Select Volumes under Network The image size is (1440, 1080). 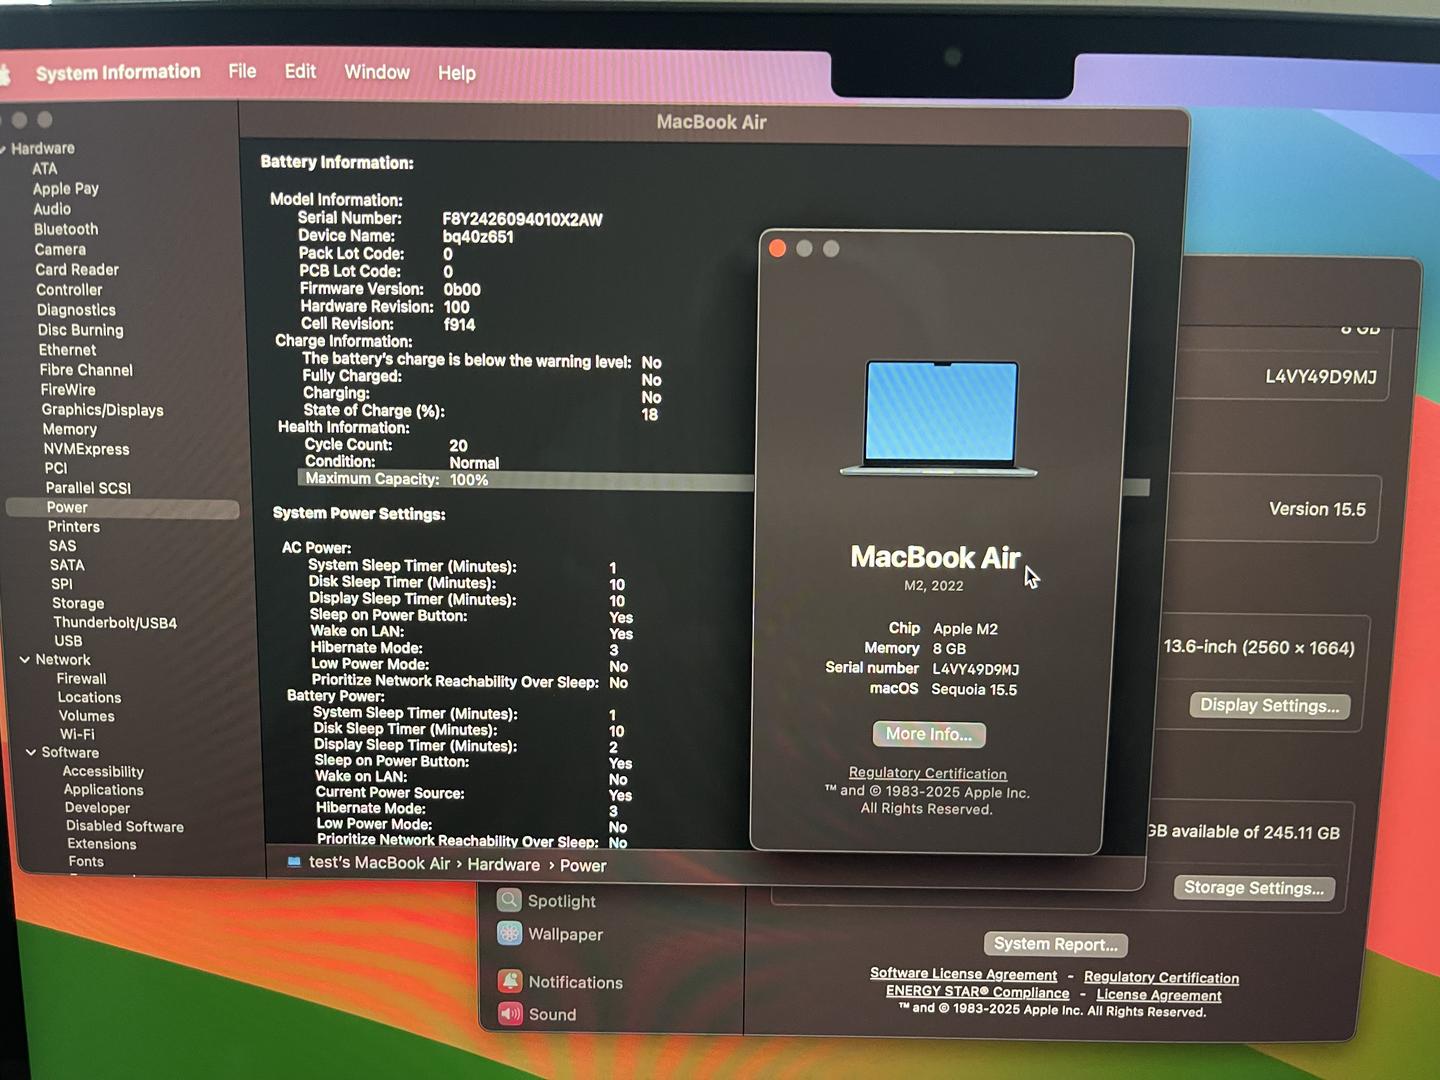point(86,716)
